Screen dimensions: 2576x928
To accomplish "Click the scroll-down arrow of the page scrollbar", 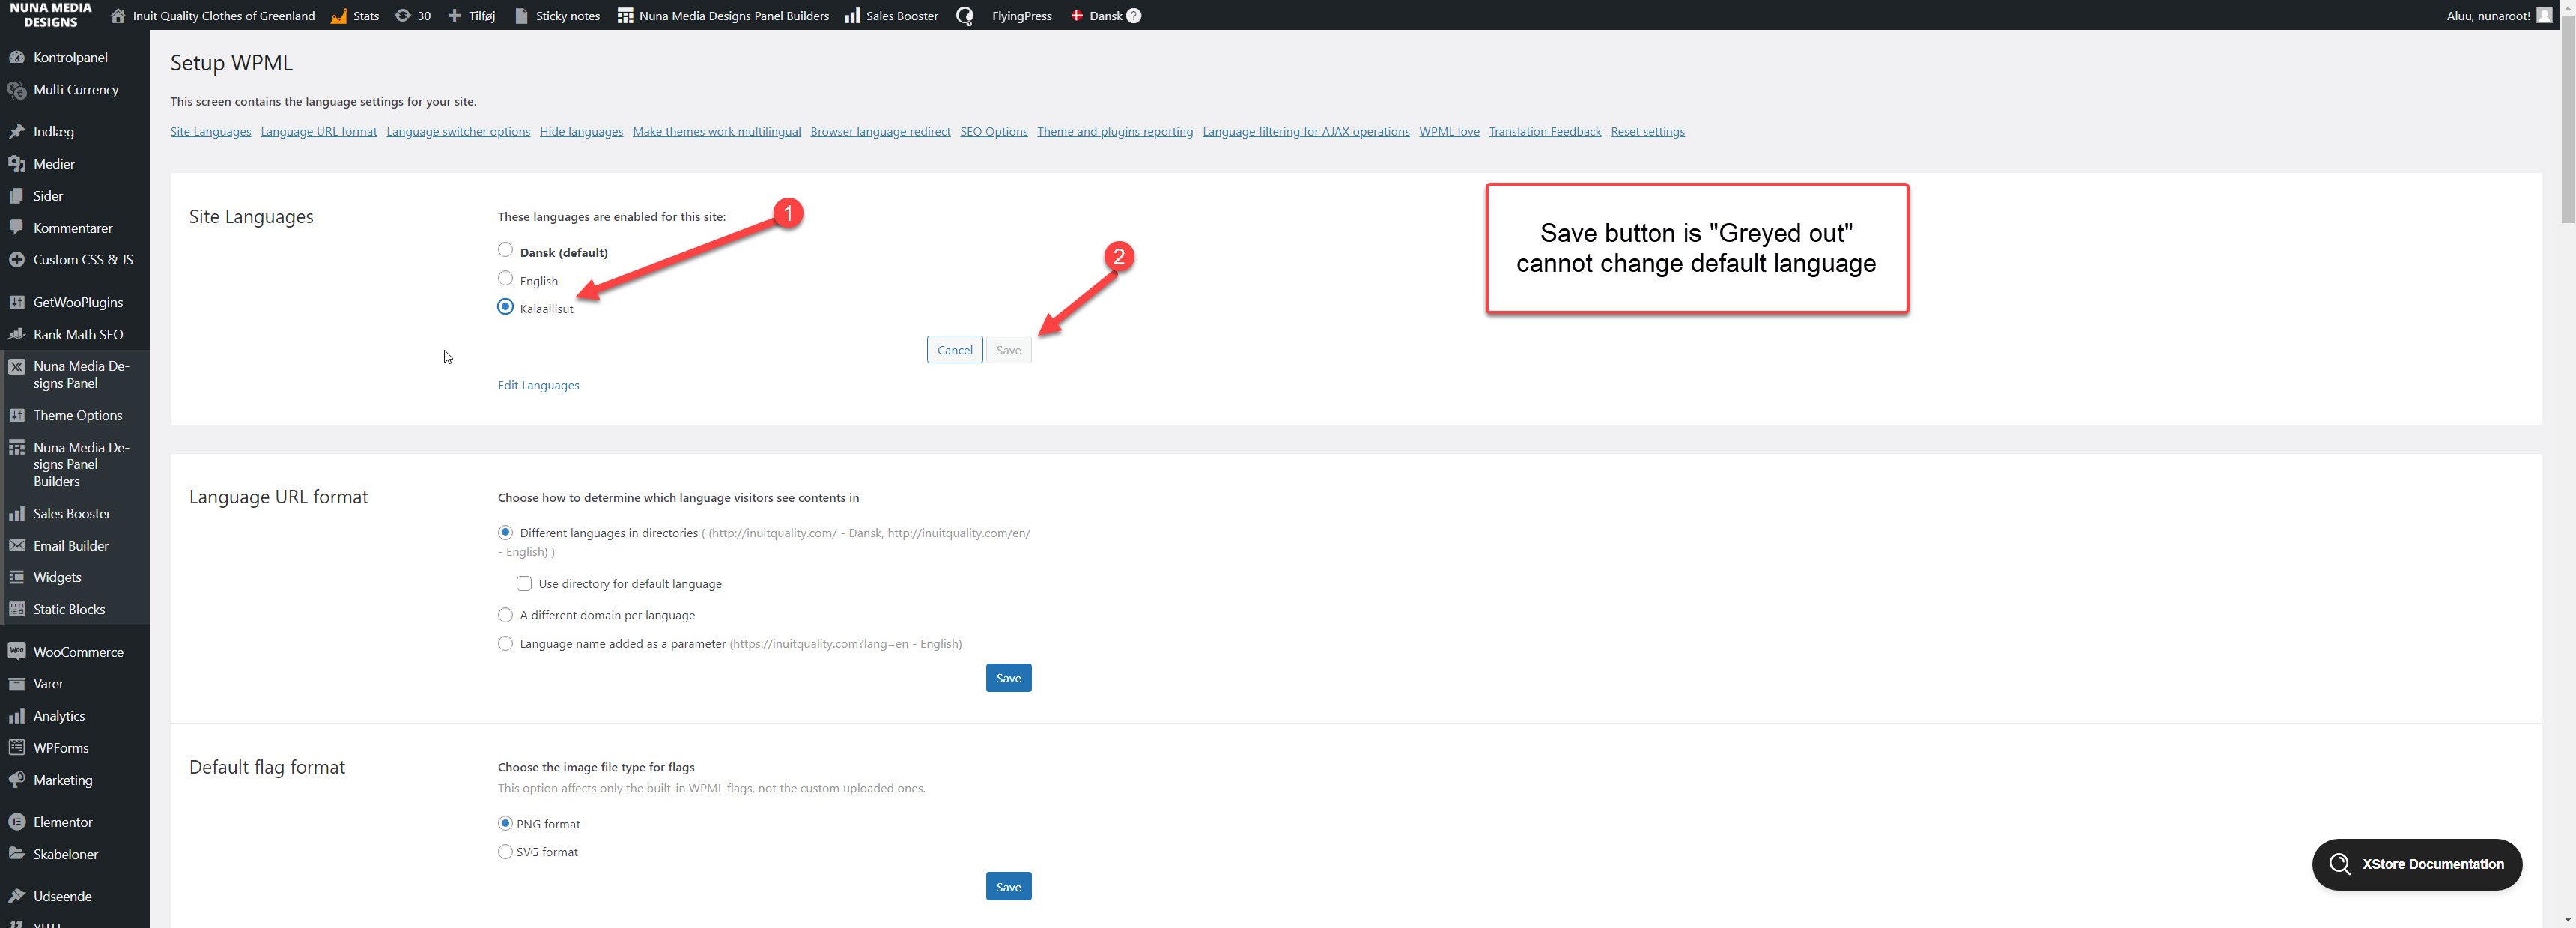I will 2567,919.
